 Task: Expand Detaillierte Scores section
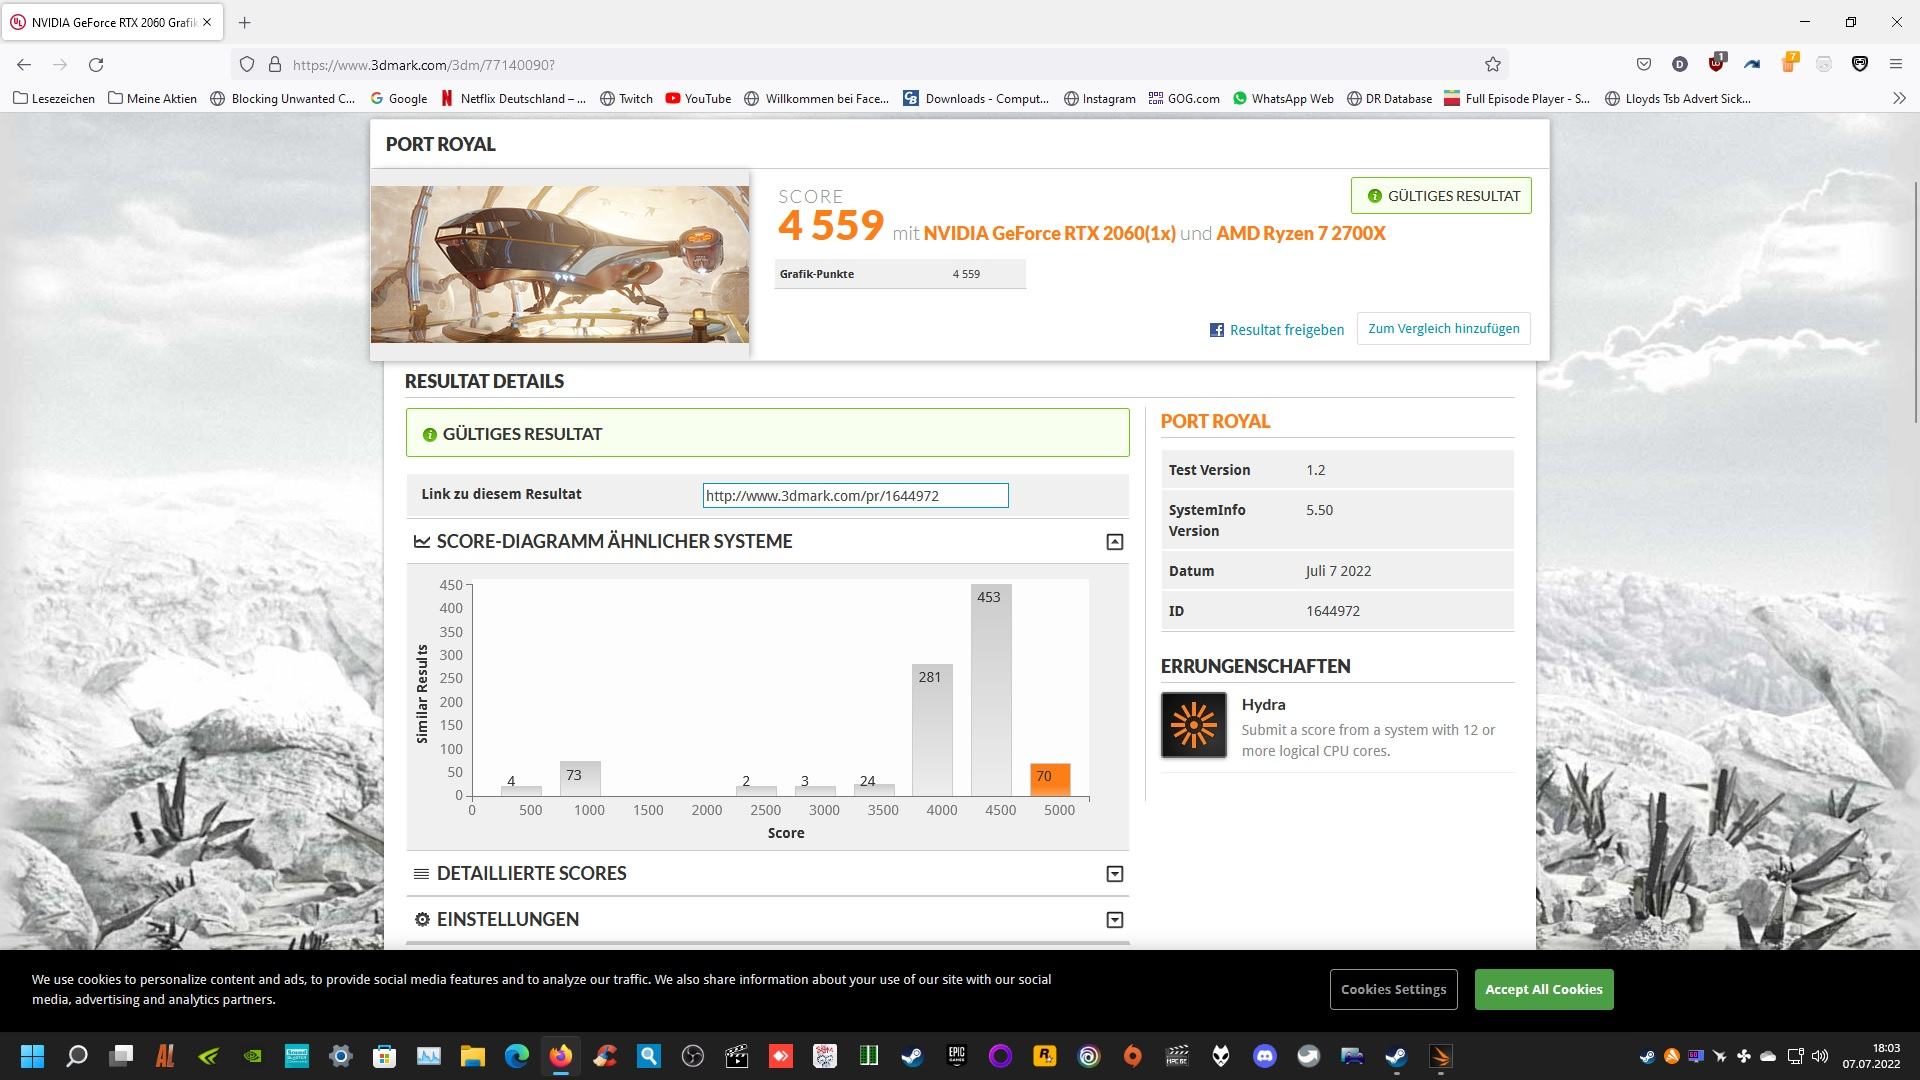coord(1115,874)
